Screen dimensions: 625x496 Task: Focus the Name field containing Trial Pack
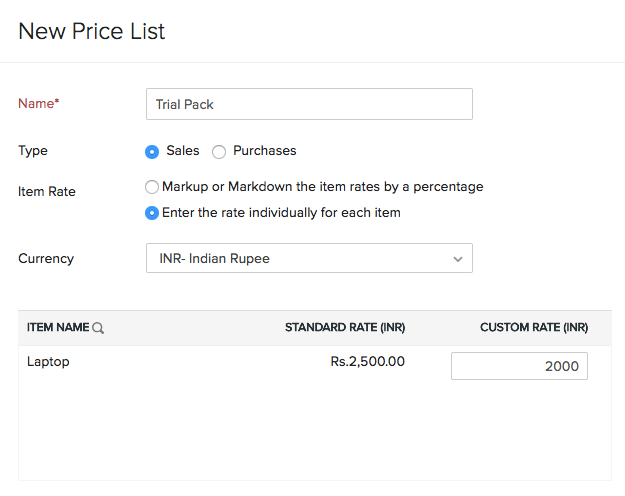tap(309, 104)
